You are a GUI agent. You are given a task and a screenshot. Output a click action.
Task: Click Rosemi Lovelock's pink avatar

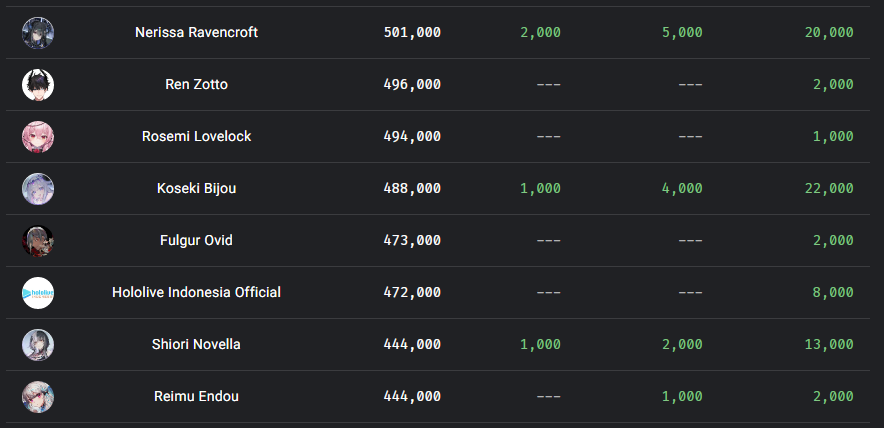tap(38, 136)
